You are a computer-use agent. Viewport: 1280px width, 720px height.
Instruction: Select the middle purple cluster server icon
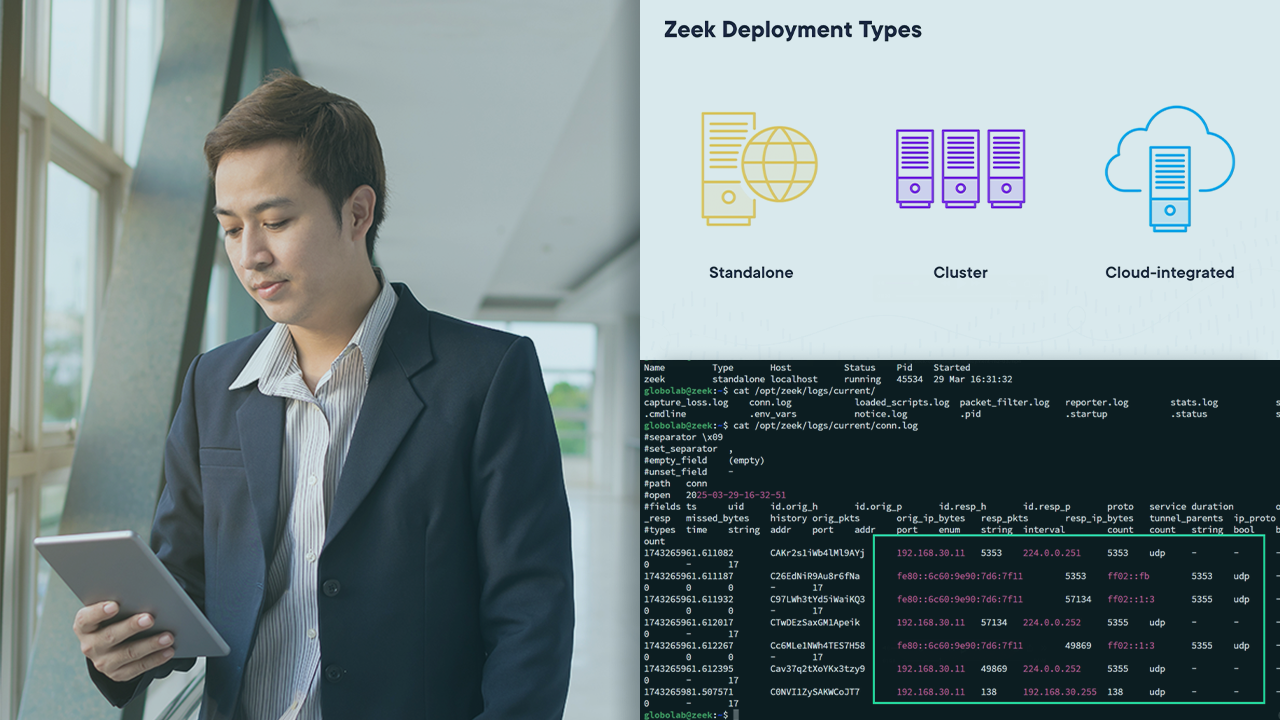pyautogui.click(x=960, y=168)
